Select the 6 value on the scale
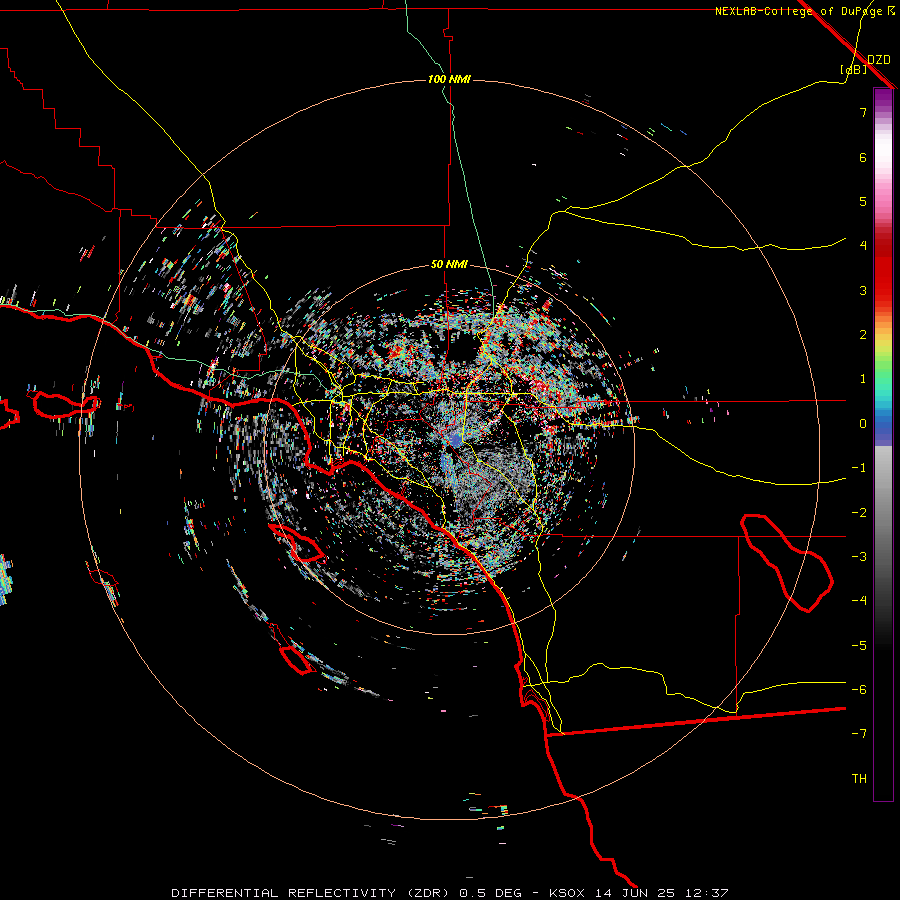Image resolution: width=900 pixels, height=900 pixels. coord(863,157)
